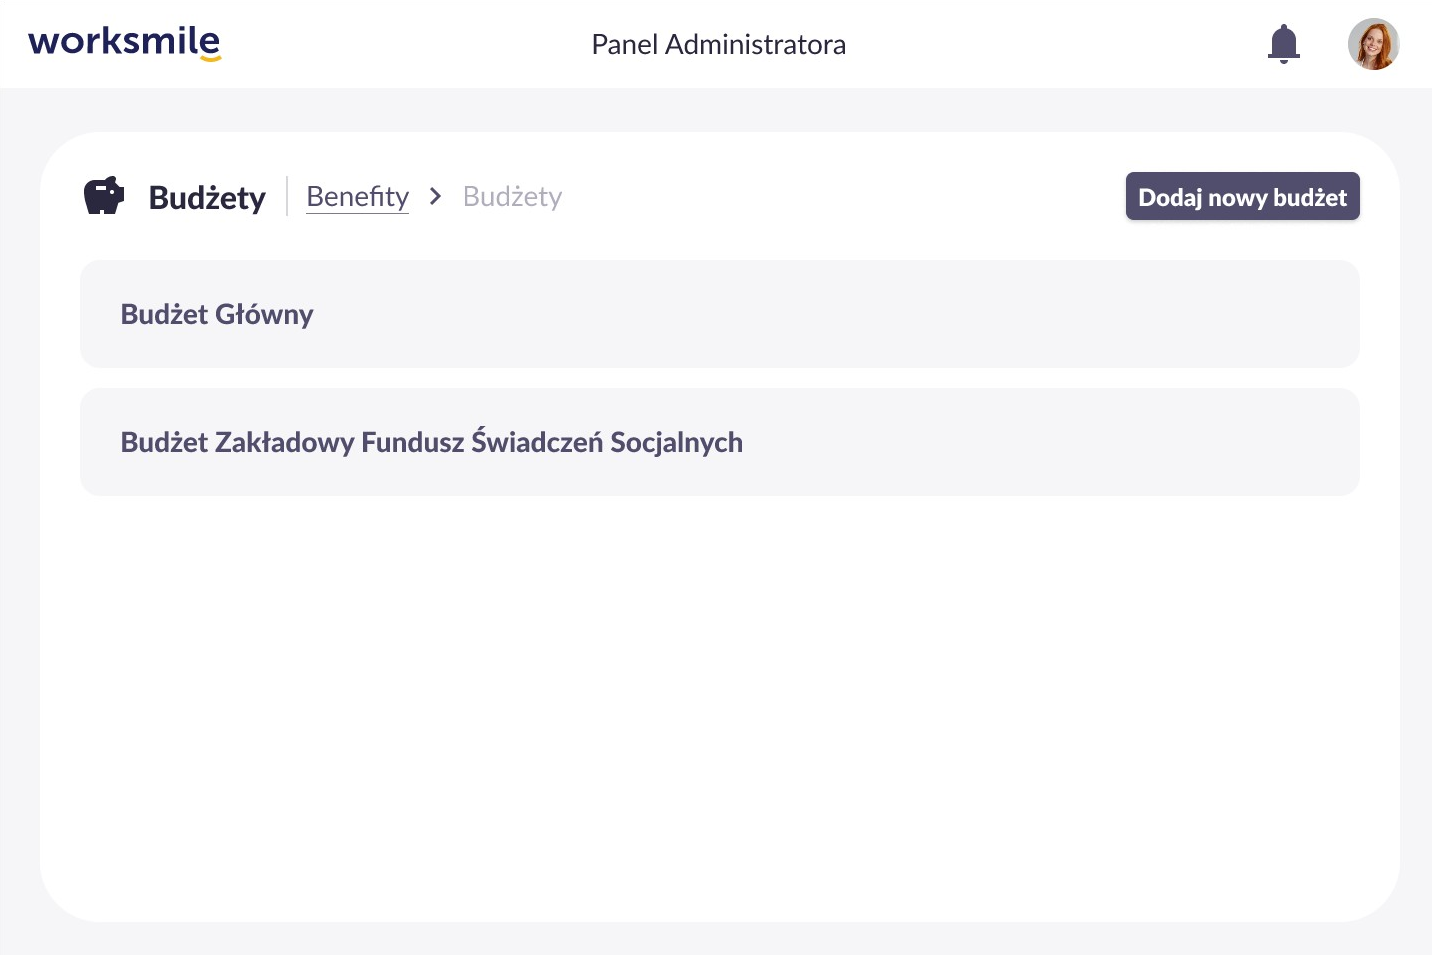Click the piggy bank Budżety icon
The image size is (1432, 955).
click(x=104, y=196)
